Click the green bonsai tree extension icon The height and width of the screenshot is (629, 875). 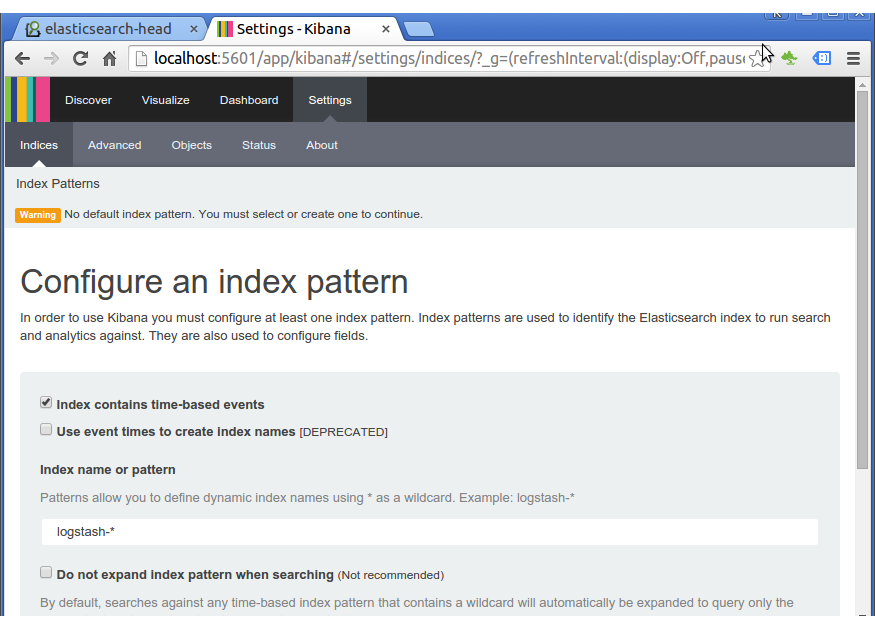(x=790, y=58)
